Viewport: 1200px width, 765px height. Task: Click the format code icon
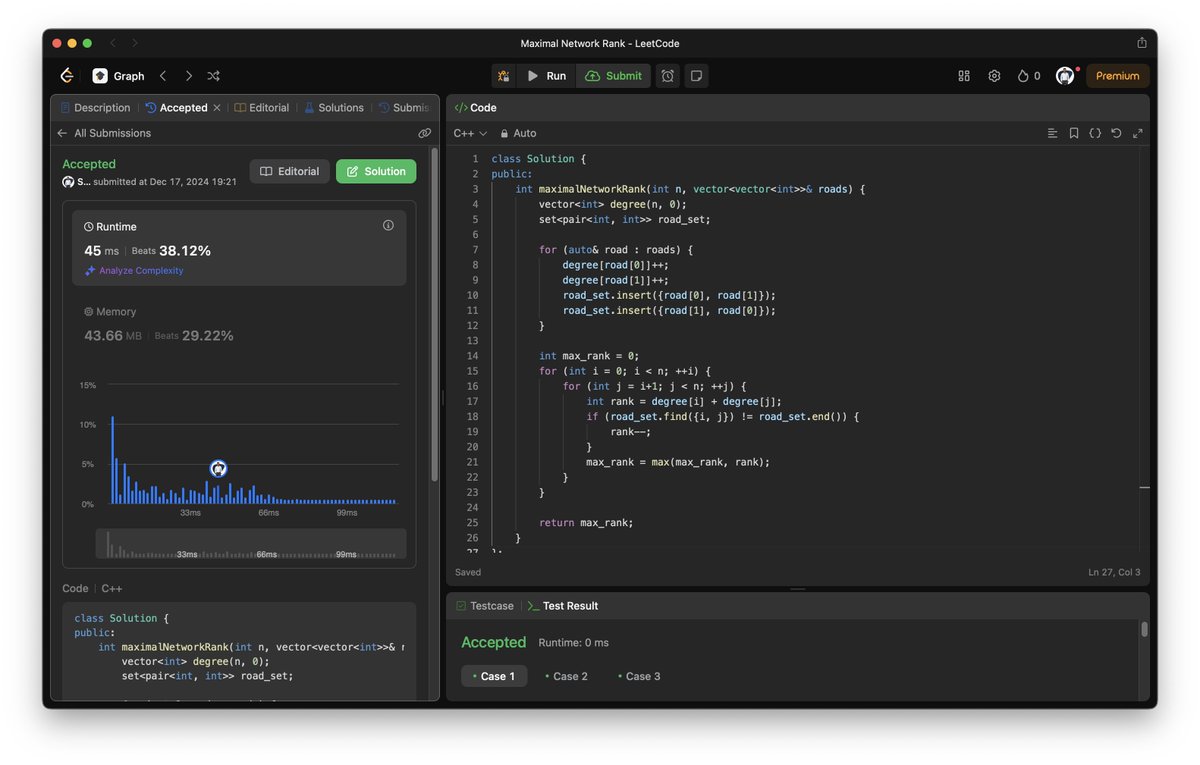[x=1052, y=133]
